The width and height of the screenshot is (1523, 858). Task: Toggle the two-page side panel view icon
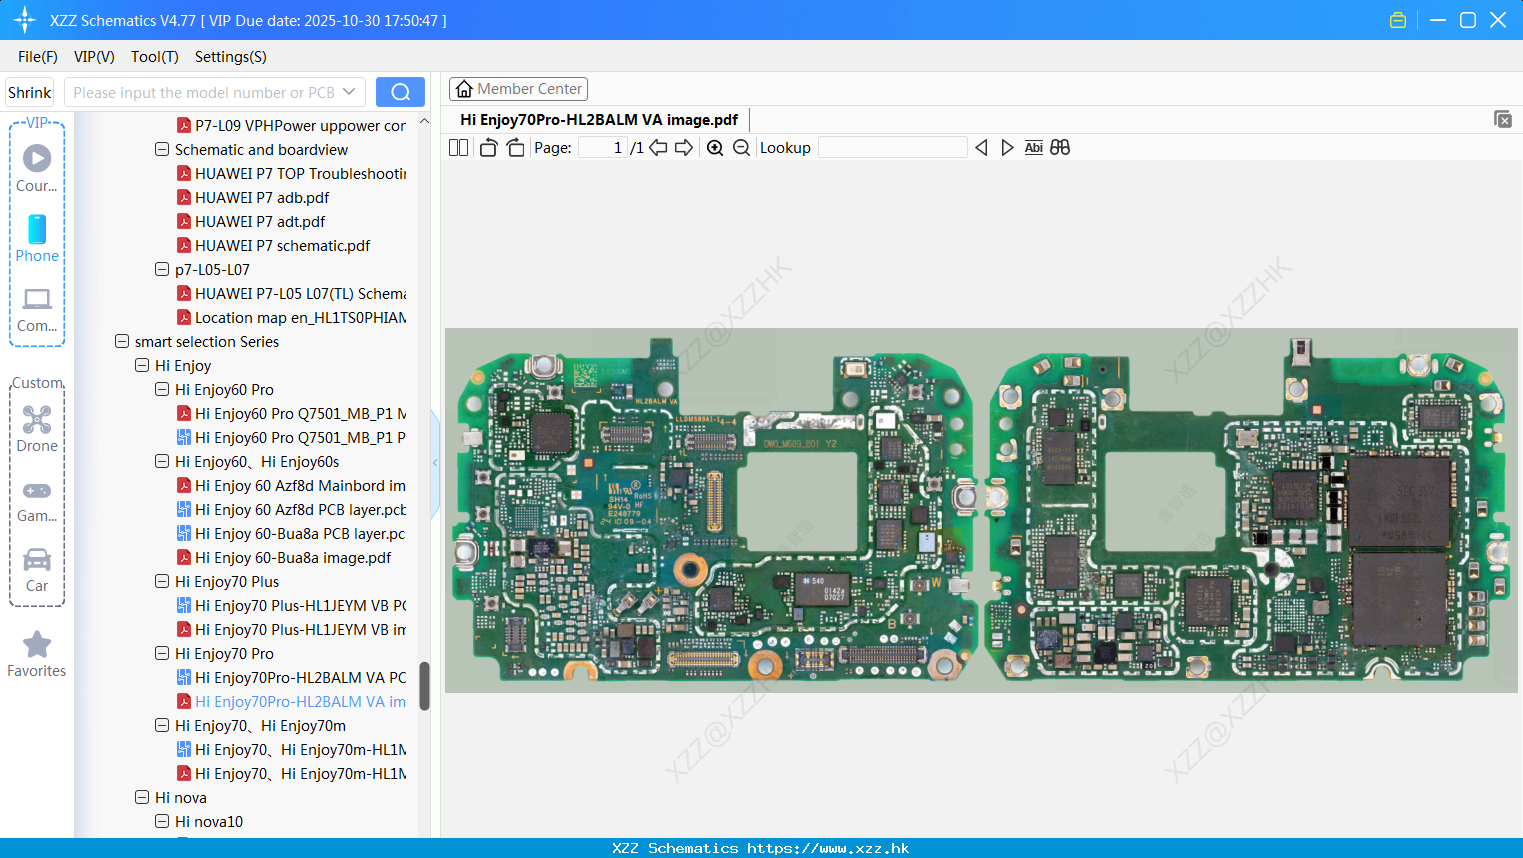pos(458,148)
